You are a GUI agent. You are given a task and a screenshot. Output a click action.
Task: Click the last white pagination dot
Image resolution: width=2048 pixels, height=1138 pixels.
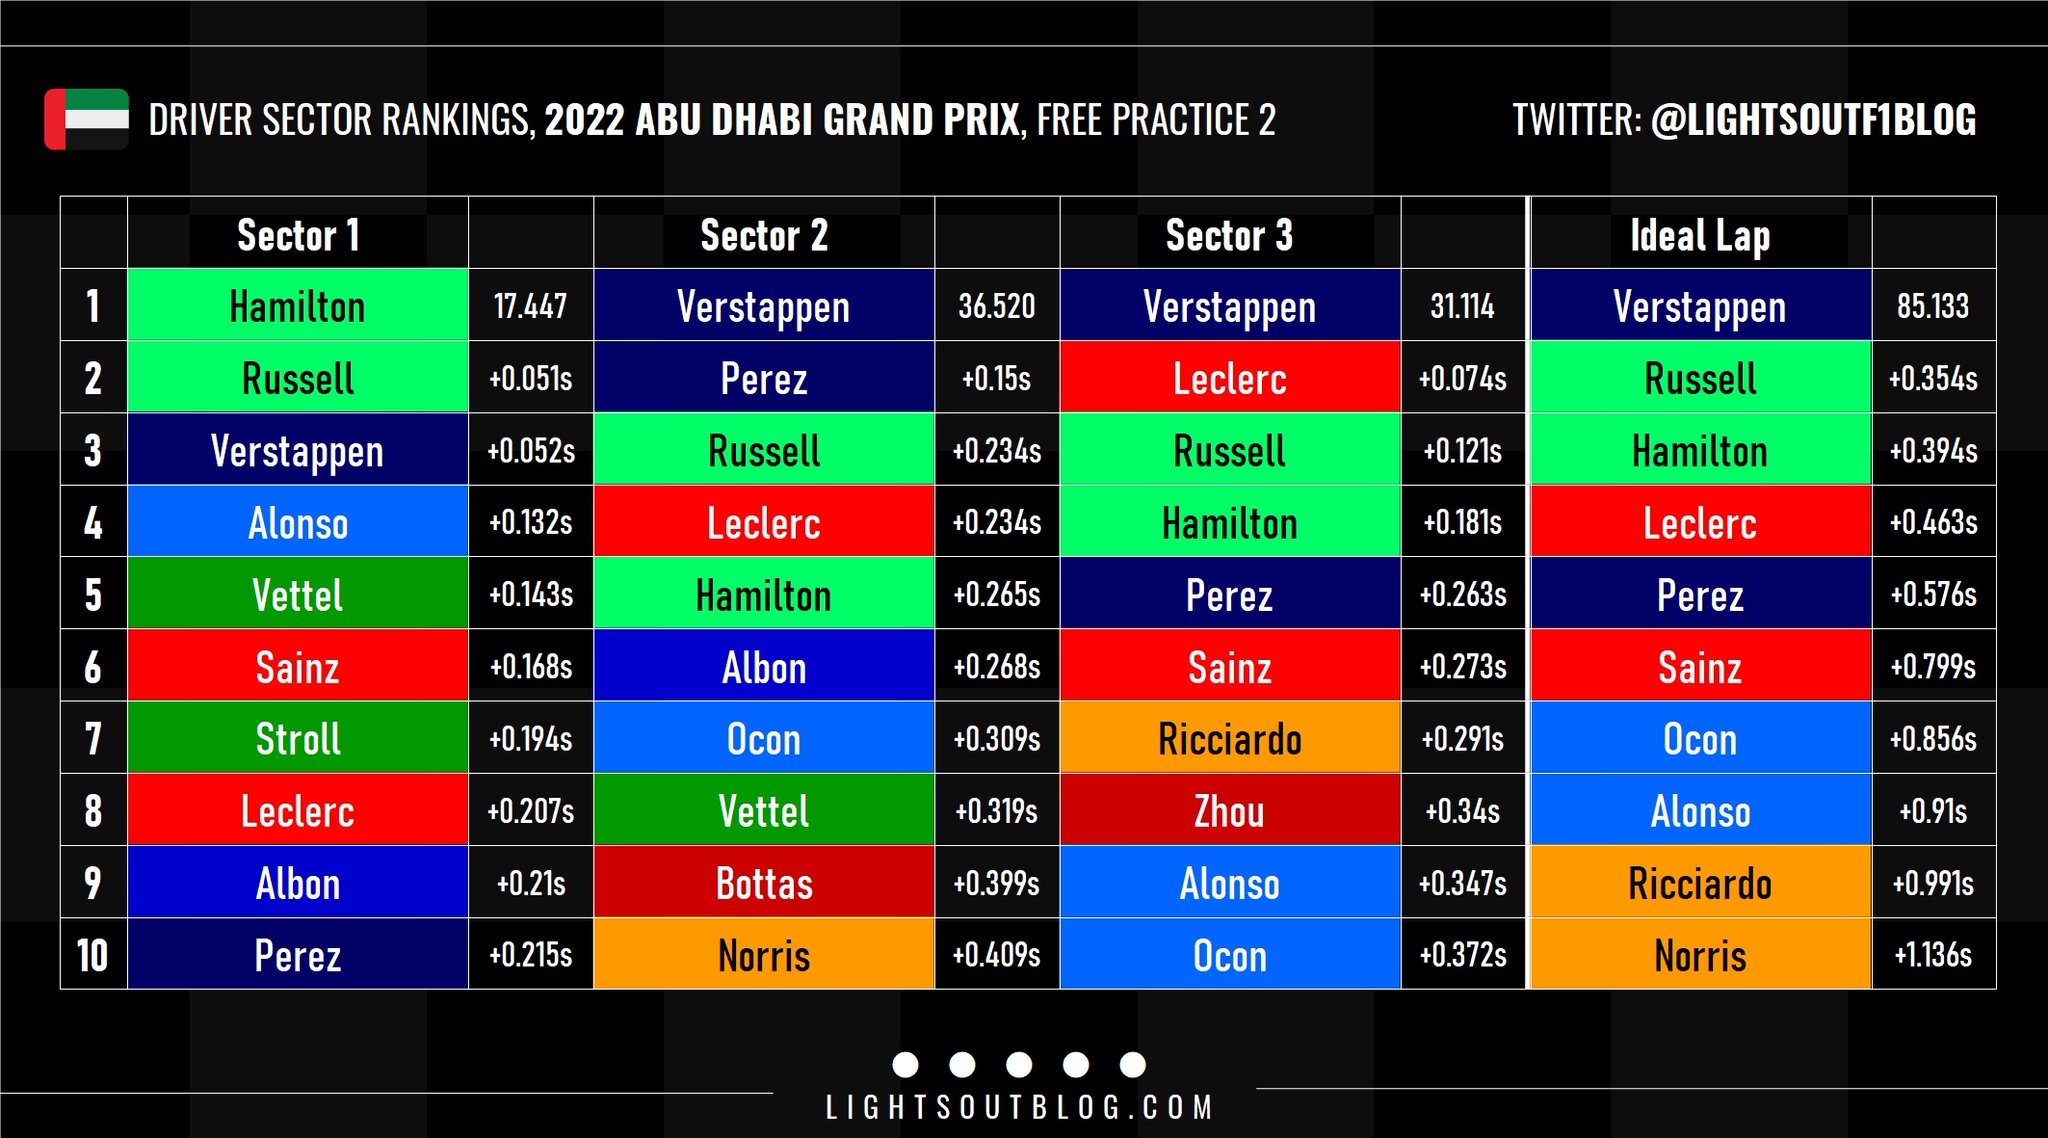pos(1133,1064)
